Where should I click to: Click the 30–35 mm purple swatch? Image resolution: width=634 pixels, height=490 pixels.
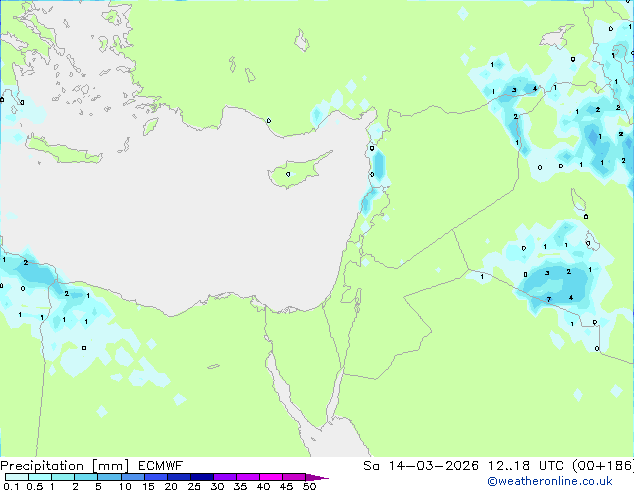[225, 477]
